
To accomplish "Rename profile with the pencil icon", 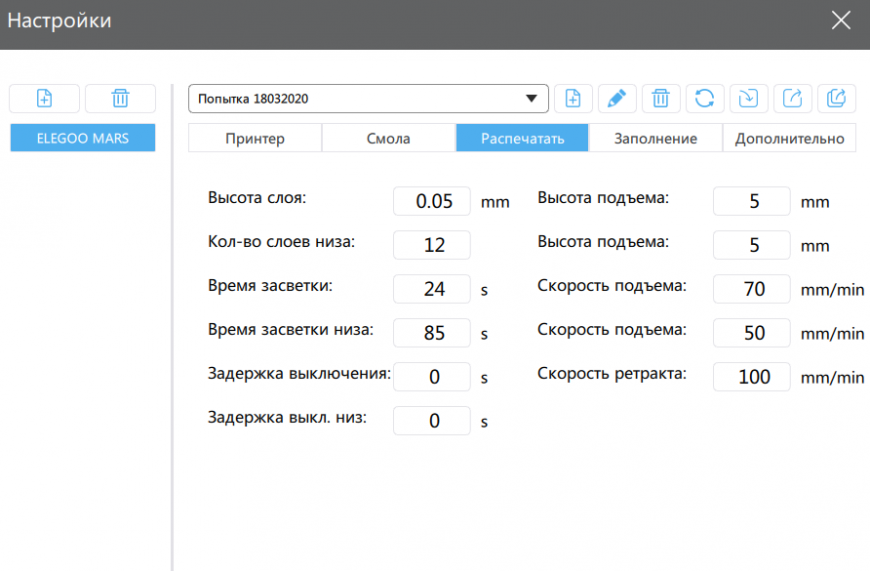I will pyautogui.click(x=617, y=98).
